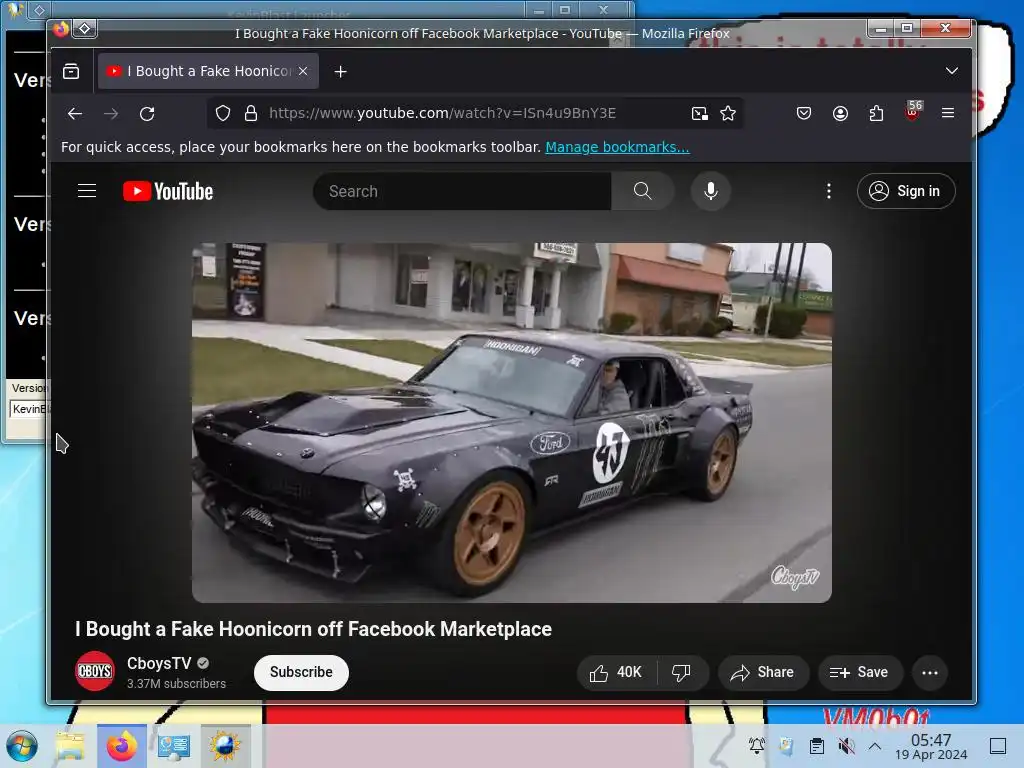Open the Firefox account icon
Viewport: 1024px width, 768px height.
[840, 114]
